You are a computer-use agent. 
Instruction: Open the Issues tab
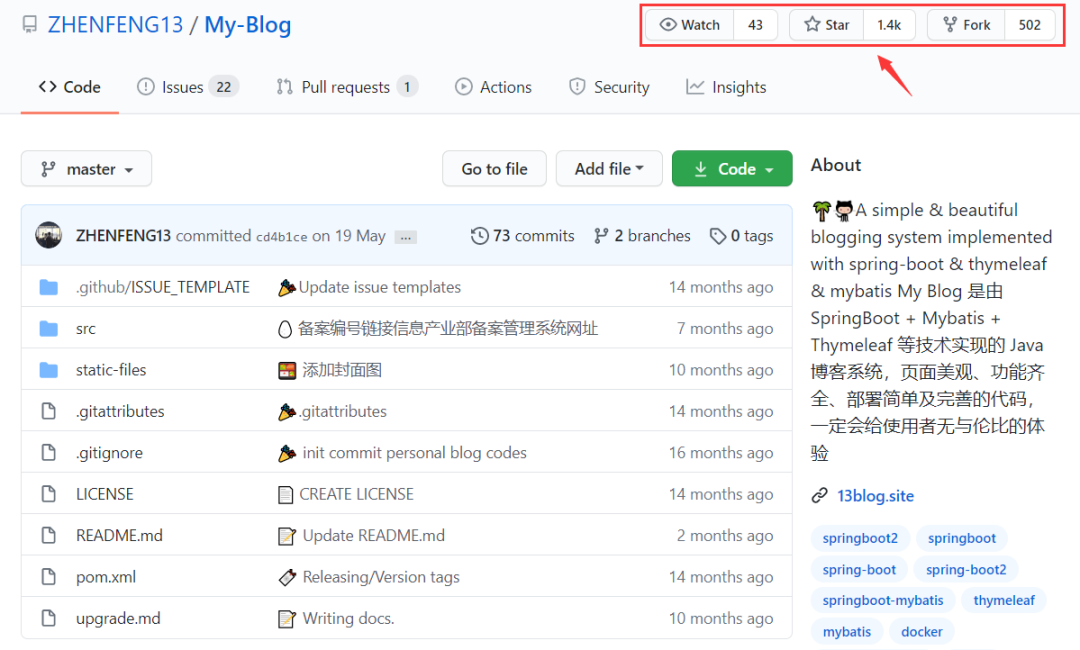(x=187, y=87)
